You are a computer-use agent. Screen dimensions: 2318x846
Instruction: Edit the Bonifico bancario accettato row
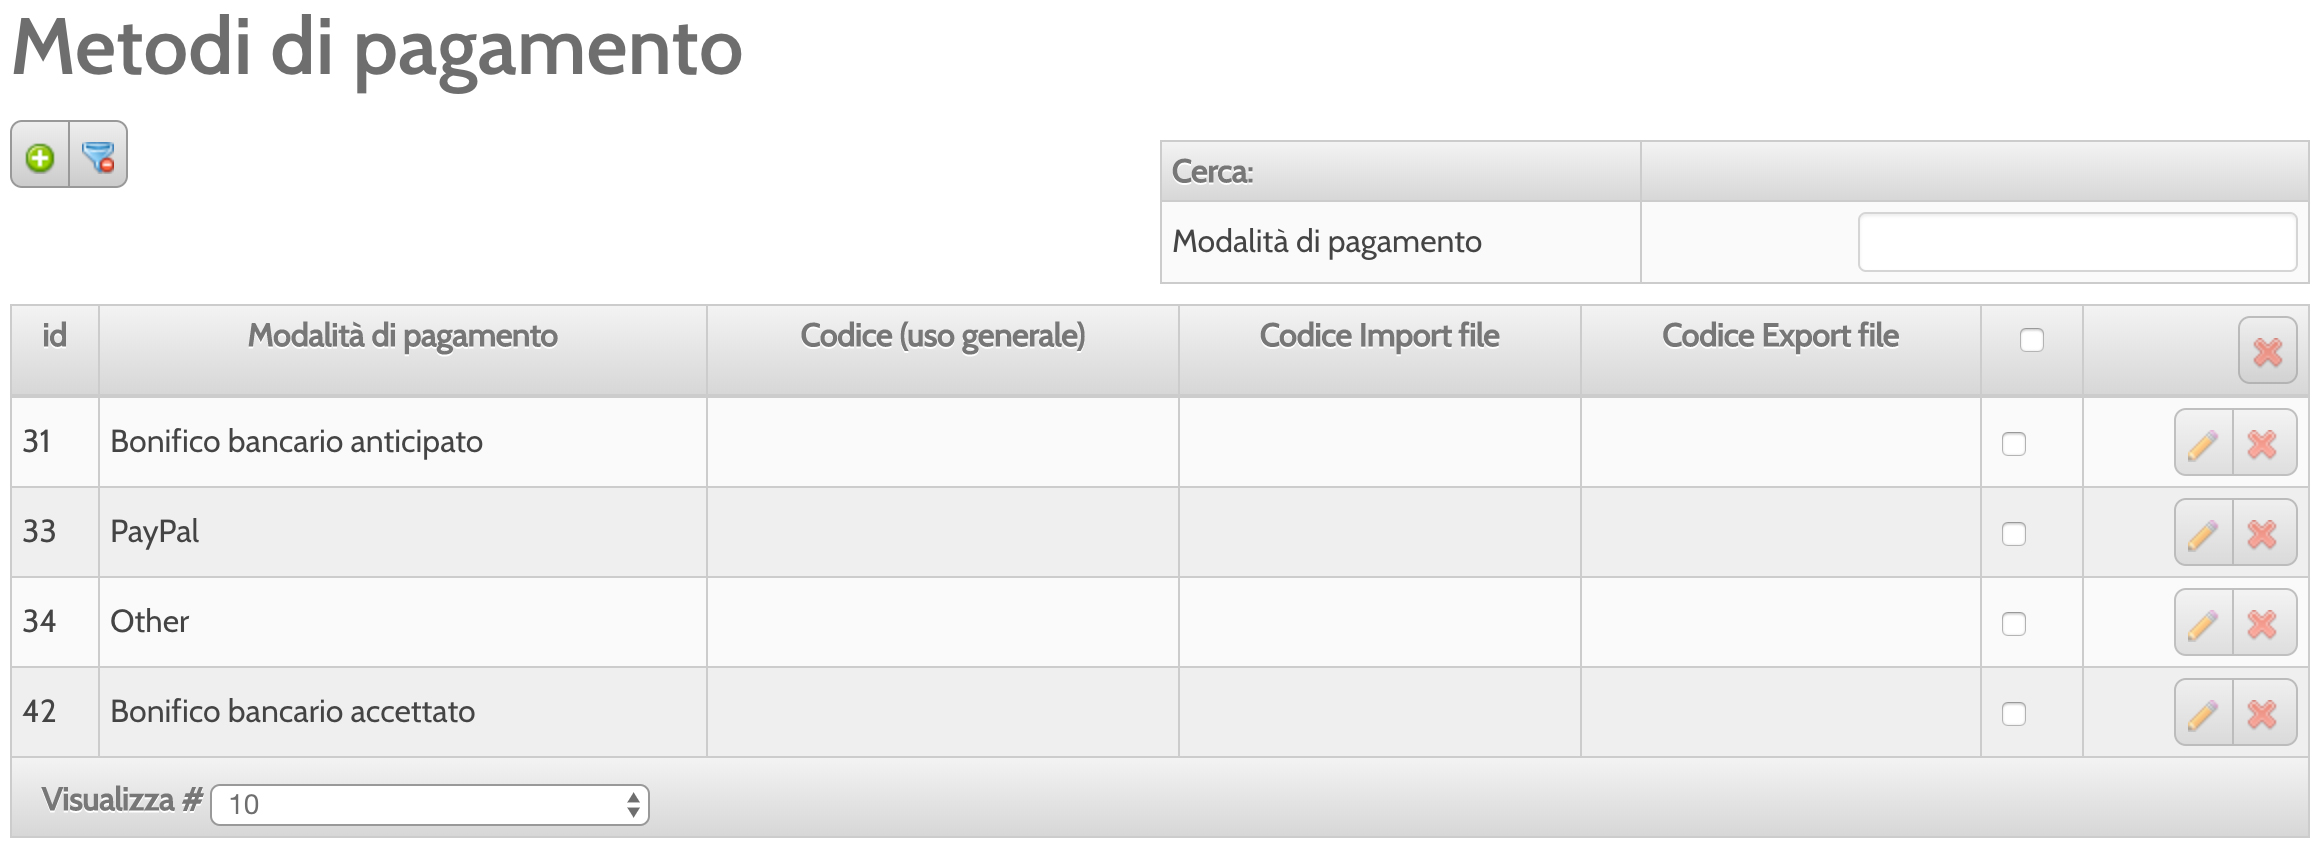[2203, 713]
